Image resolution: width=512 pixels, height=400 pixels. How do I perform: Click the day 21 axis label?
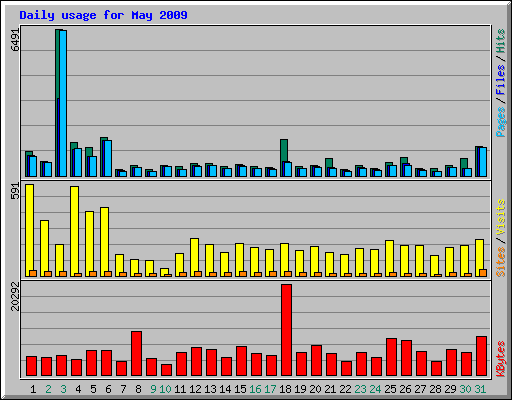click(330, 389)
